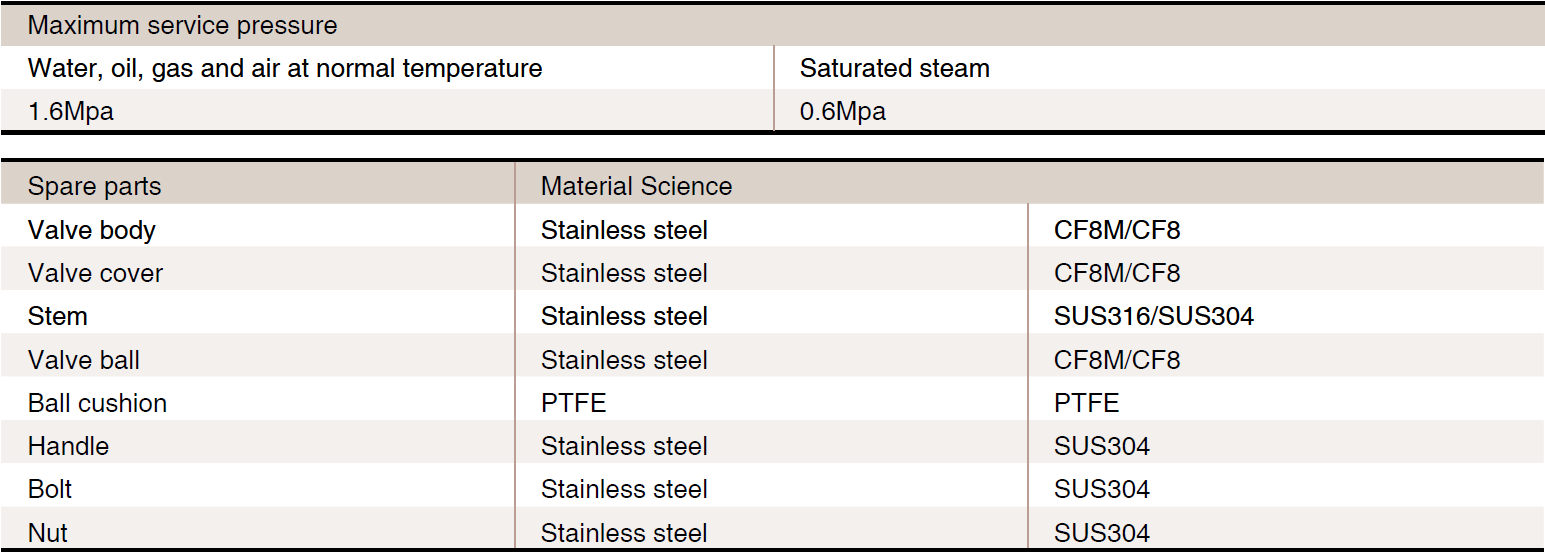Click the Ball cushion row label

point(97,403)
